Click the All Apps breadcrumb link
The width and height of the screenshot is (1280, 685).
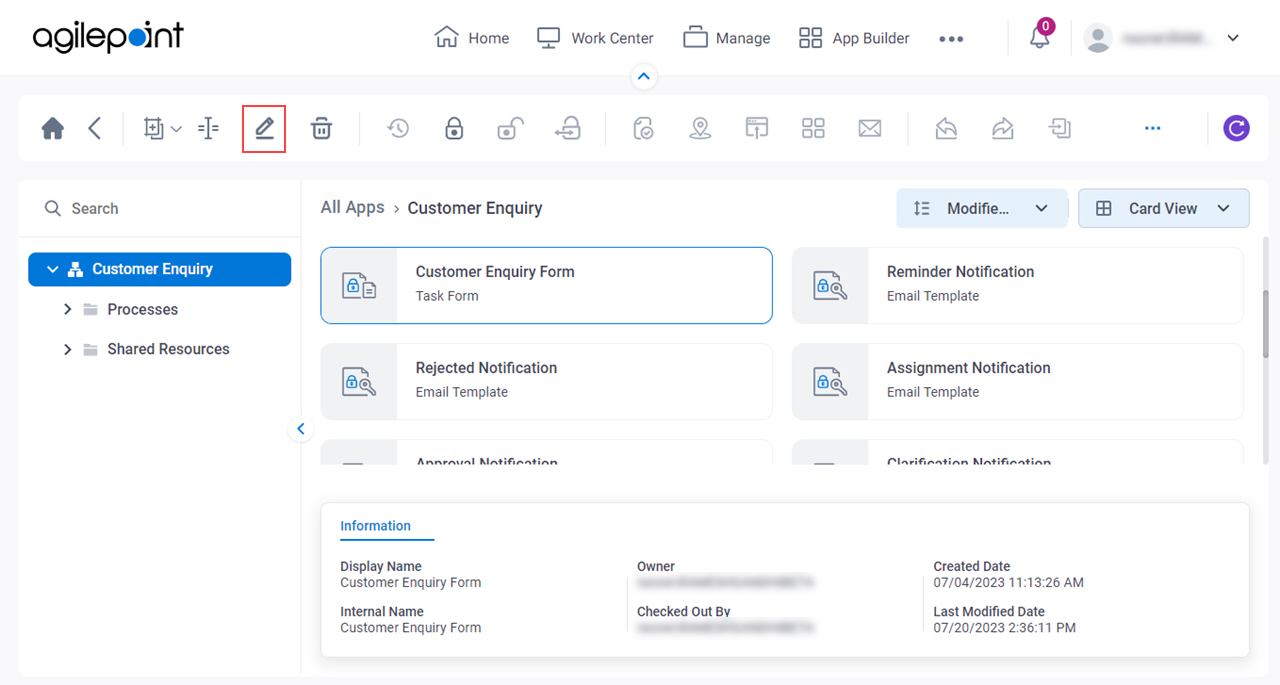click(352, 207)
